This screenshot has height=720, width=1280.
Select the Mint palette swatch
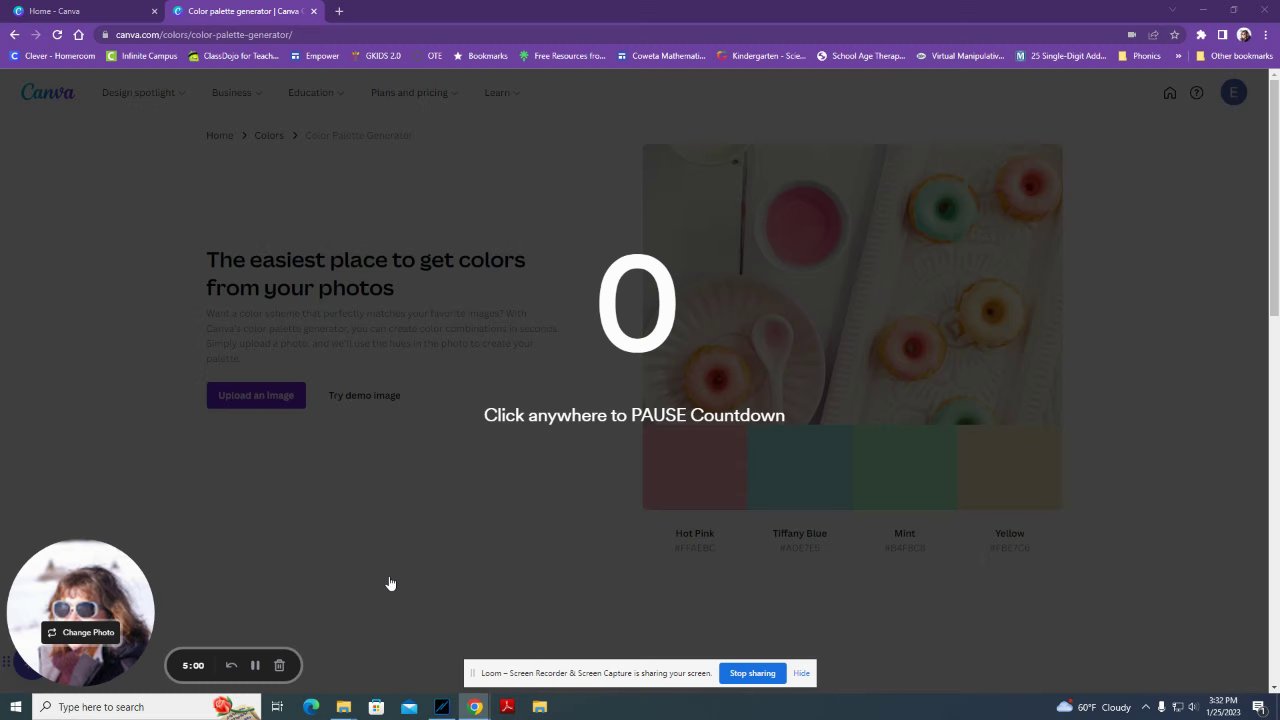point(905,467)
